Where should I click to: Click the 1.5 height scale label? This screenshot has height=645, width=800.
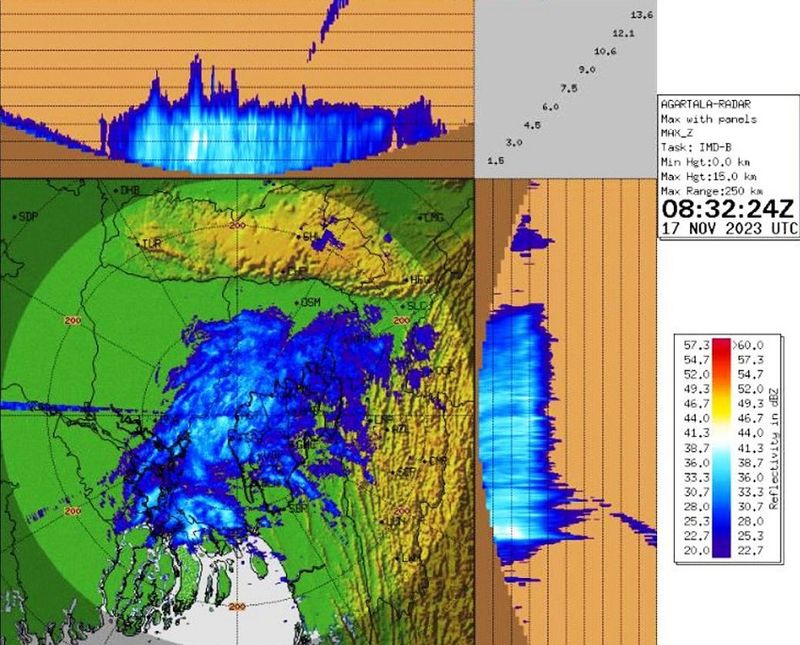coord(494,160)
